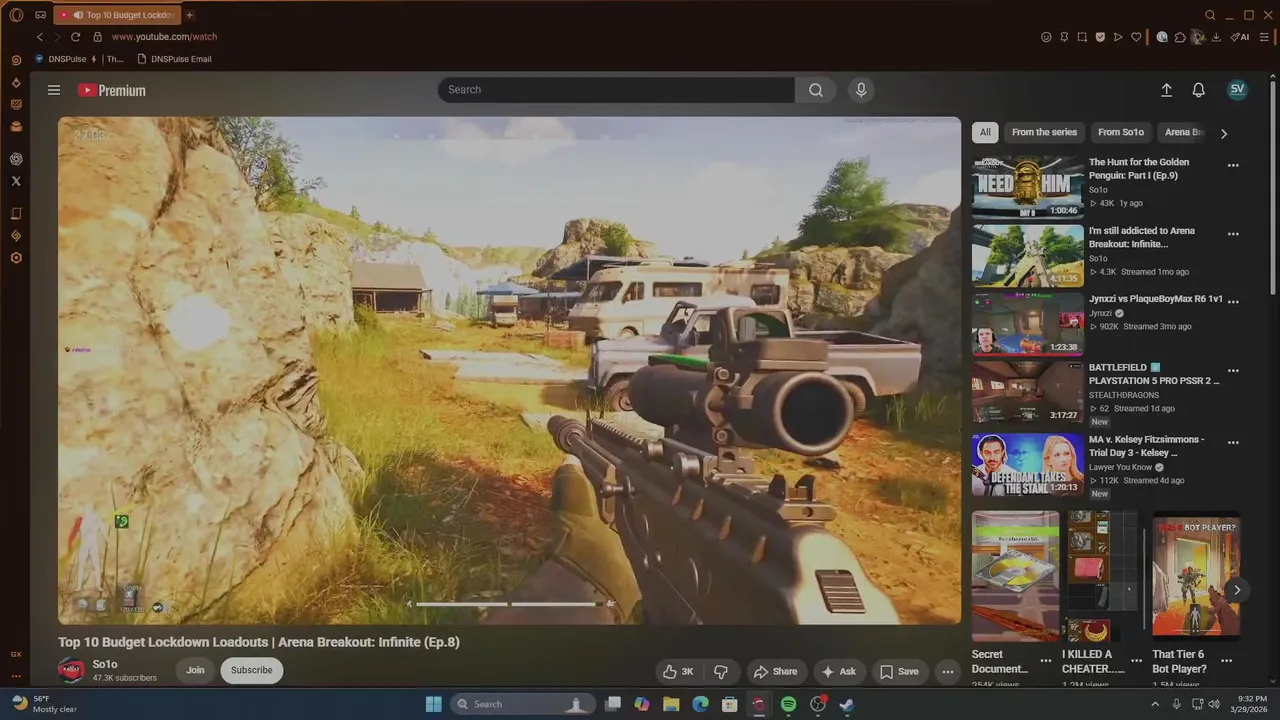The image size is (1280, 720).
Task: Open options for I'm still addicted video
Action: [x=1233, y=235]
